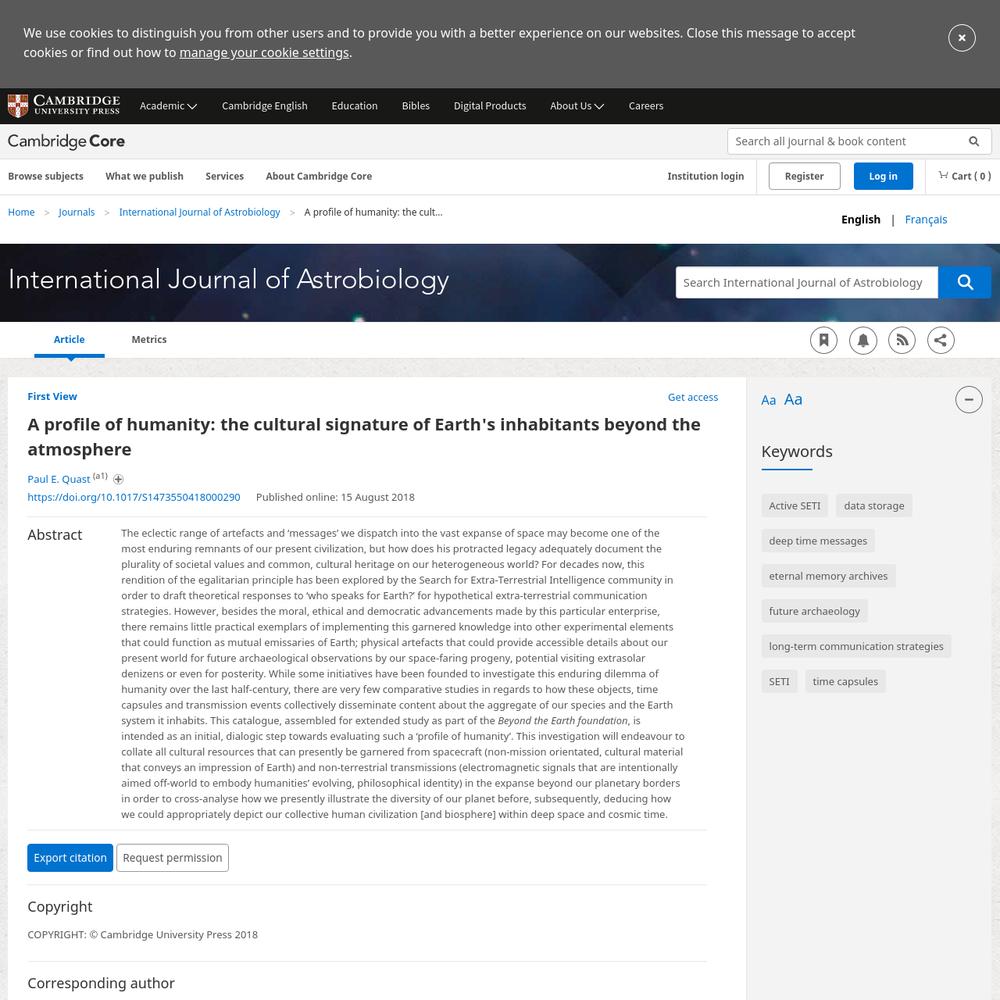Select the Article tab
The height and width of the screenshot is (1000, 1000).
(x=69, y=339)
